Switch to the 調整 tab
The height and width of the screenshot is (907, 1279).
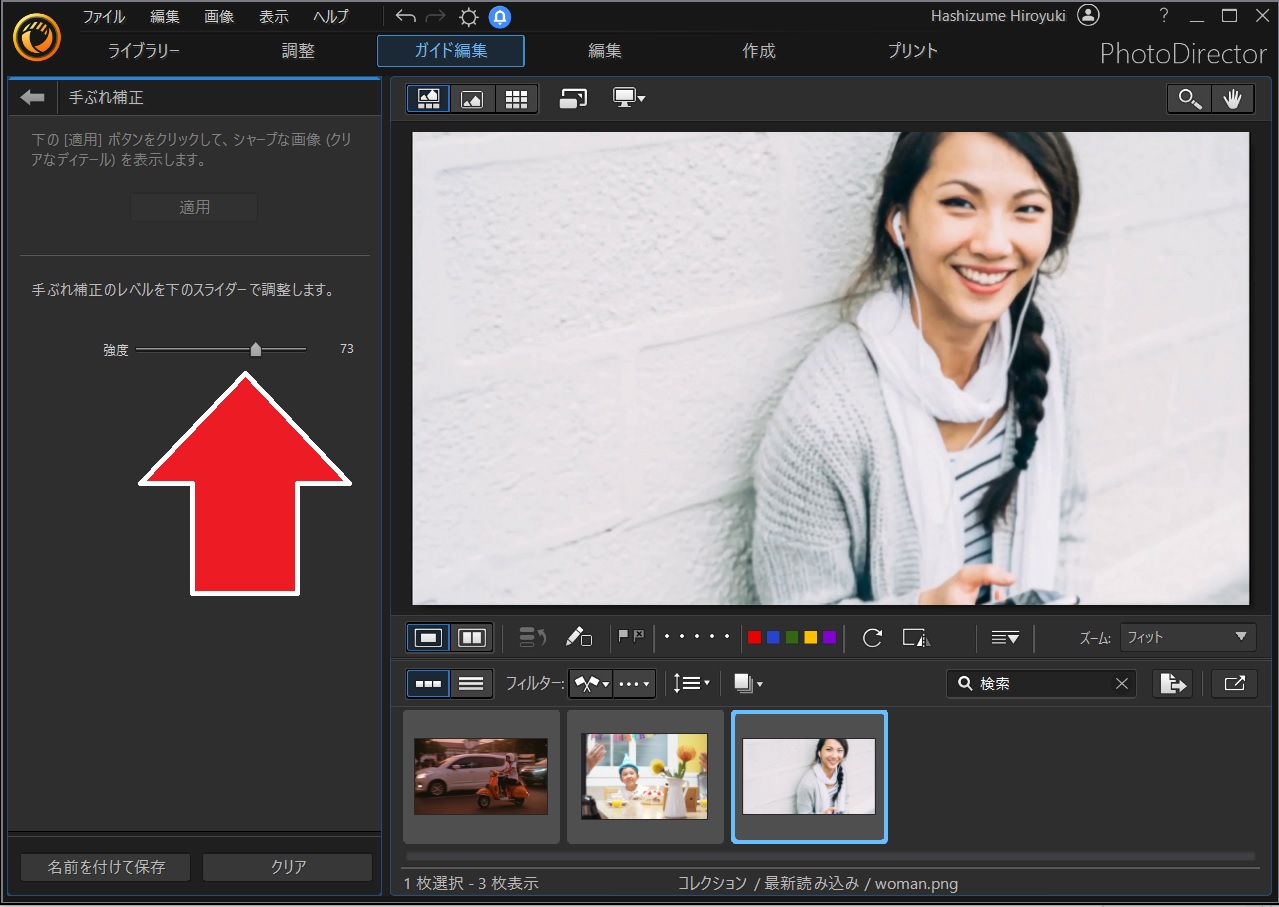298,51
